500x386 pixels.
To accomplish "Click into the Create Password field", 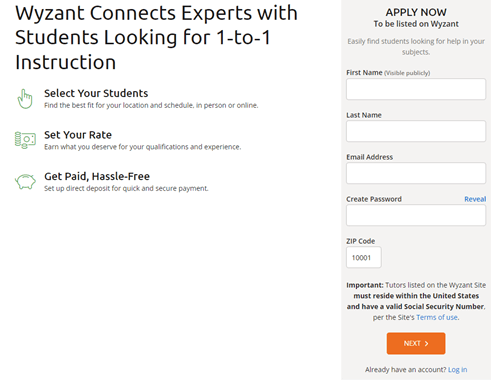I will (x=416, y=215).
